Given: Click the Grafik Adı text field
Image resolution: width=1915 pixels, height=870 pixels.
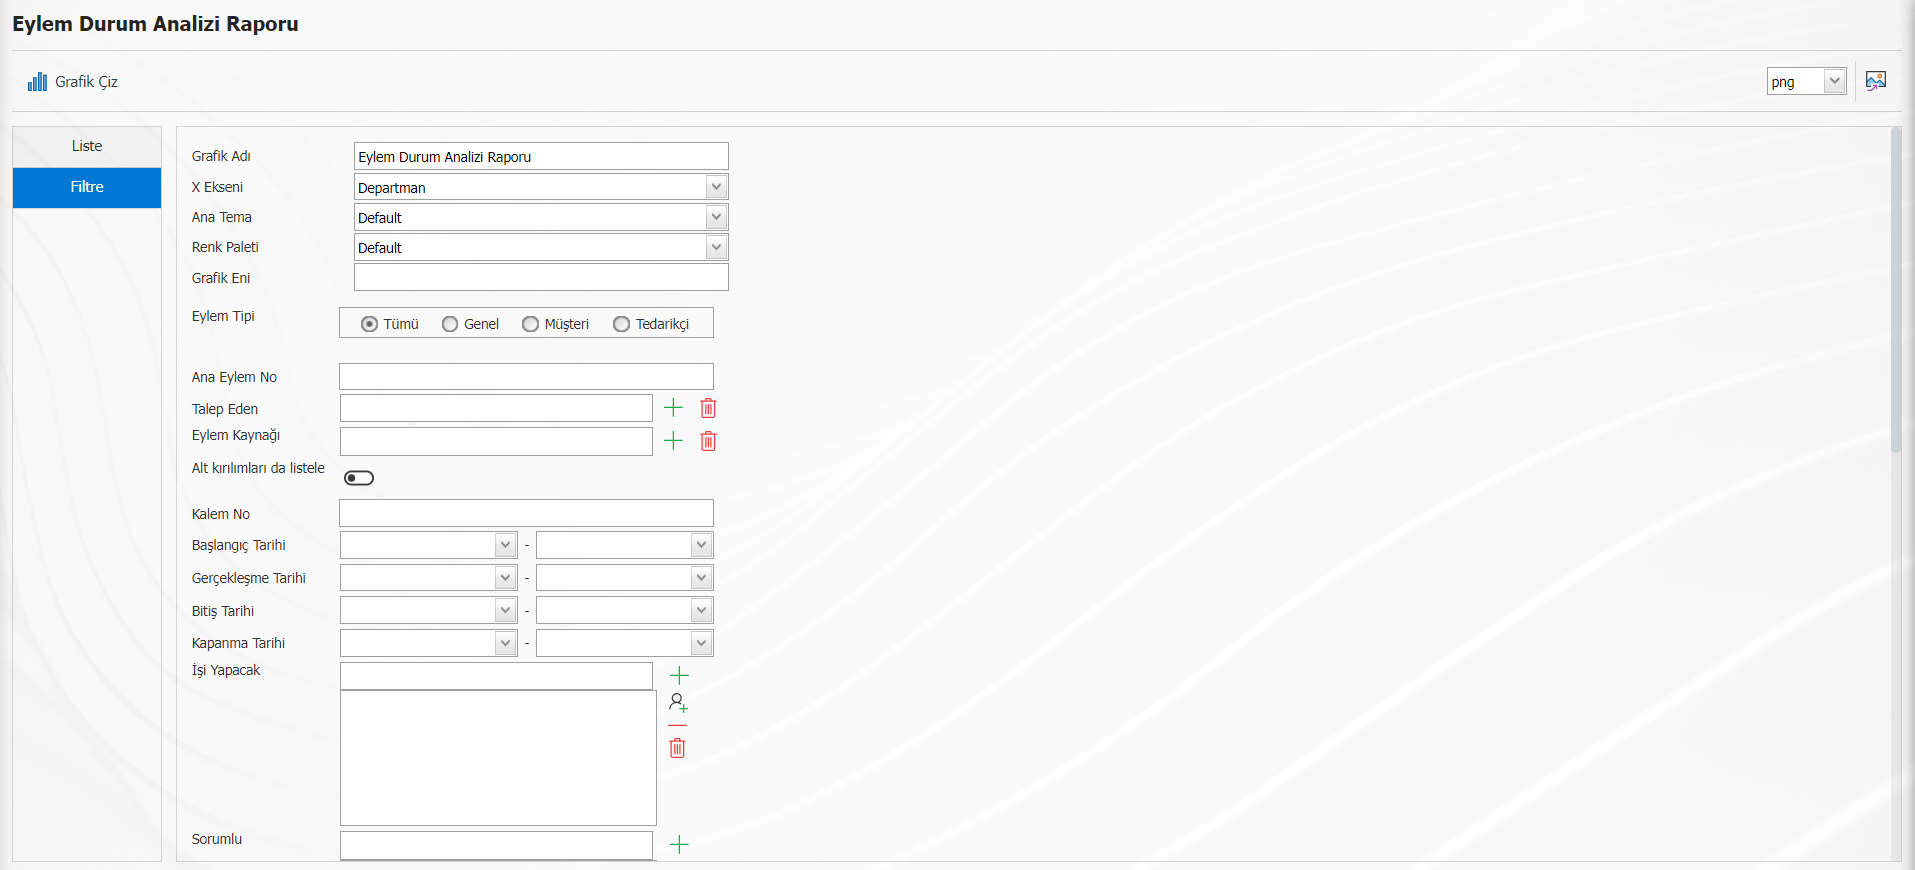Looking at the screenshot, I should (541, 156).
